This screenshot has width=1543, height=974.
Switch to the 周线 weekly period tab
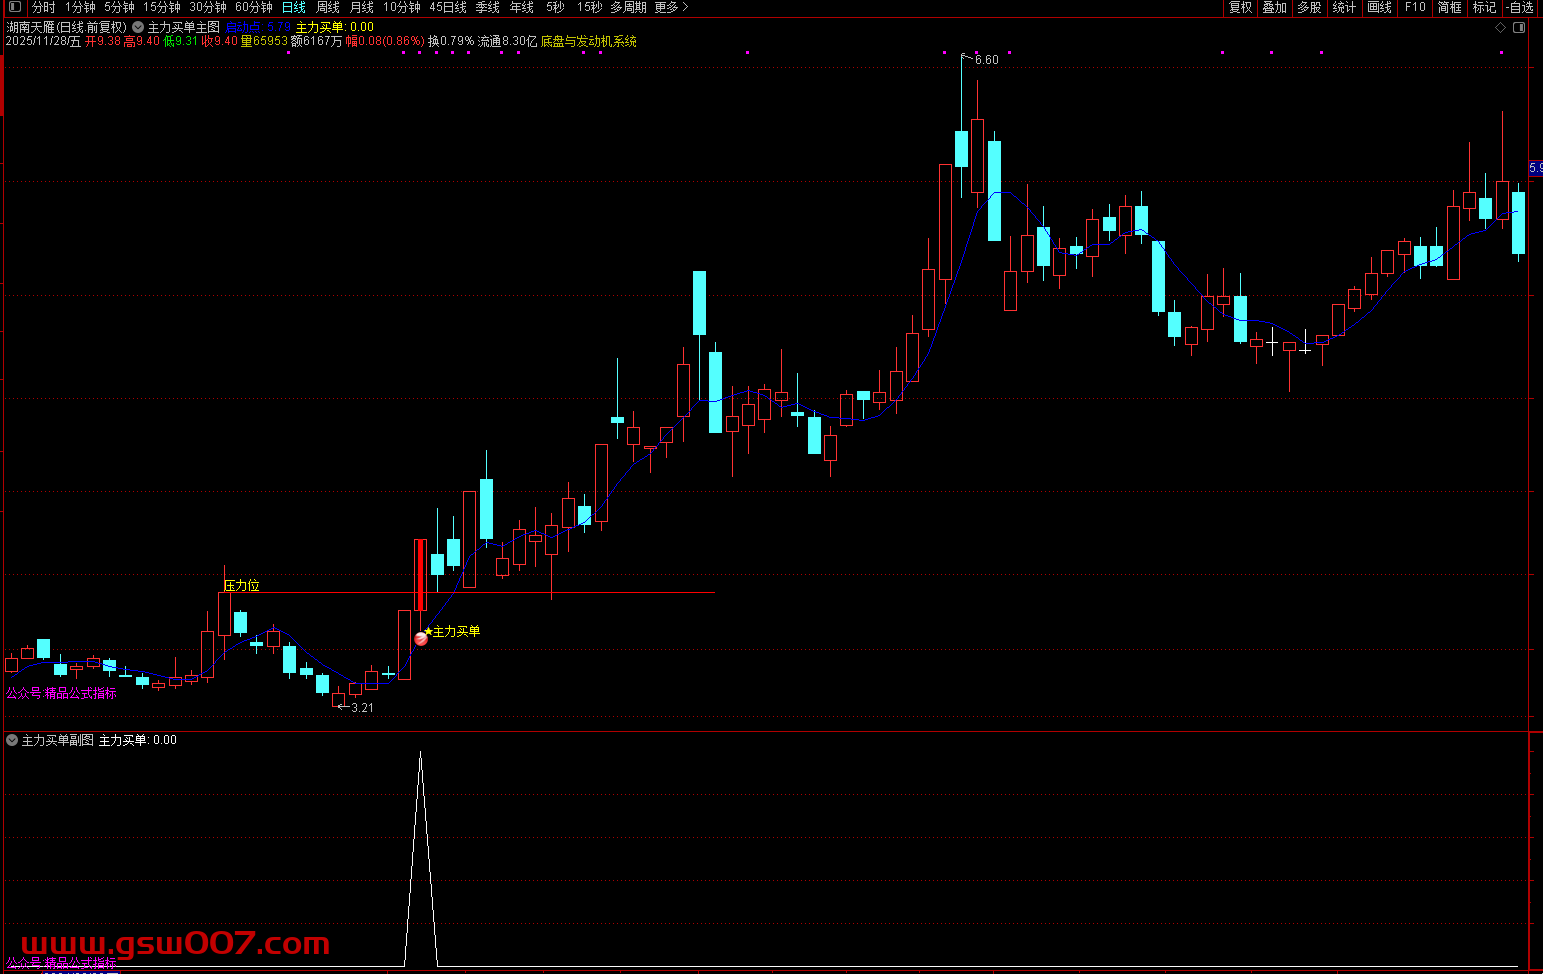(328, 7)
